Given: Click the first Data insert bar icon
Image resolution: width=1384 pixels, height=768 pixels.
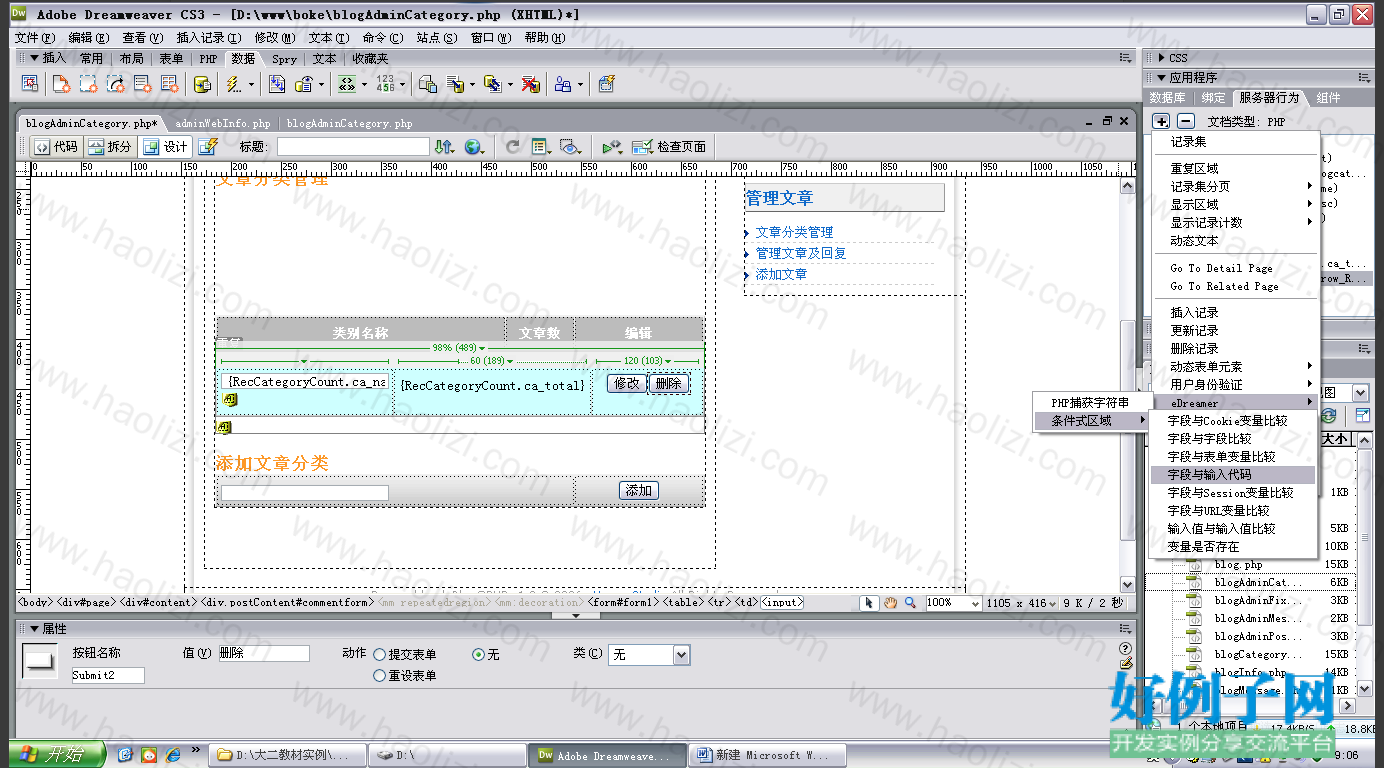Looking at the screenshot, I should tap(30, 84).
